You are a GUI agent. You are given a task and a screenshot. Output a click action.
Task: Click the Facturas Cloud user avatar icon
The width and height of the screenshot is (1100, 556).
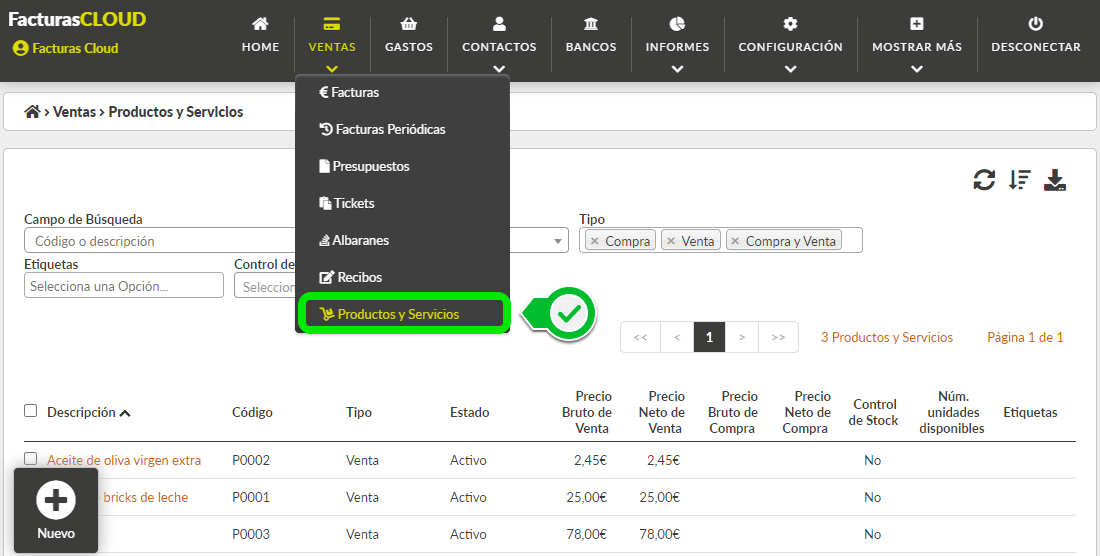point(20,48)
